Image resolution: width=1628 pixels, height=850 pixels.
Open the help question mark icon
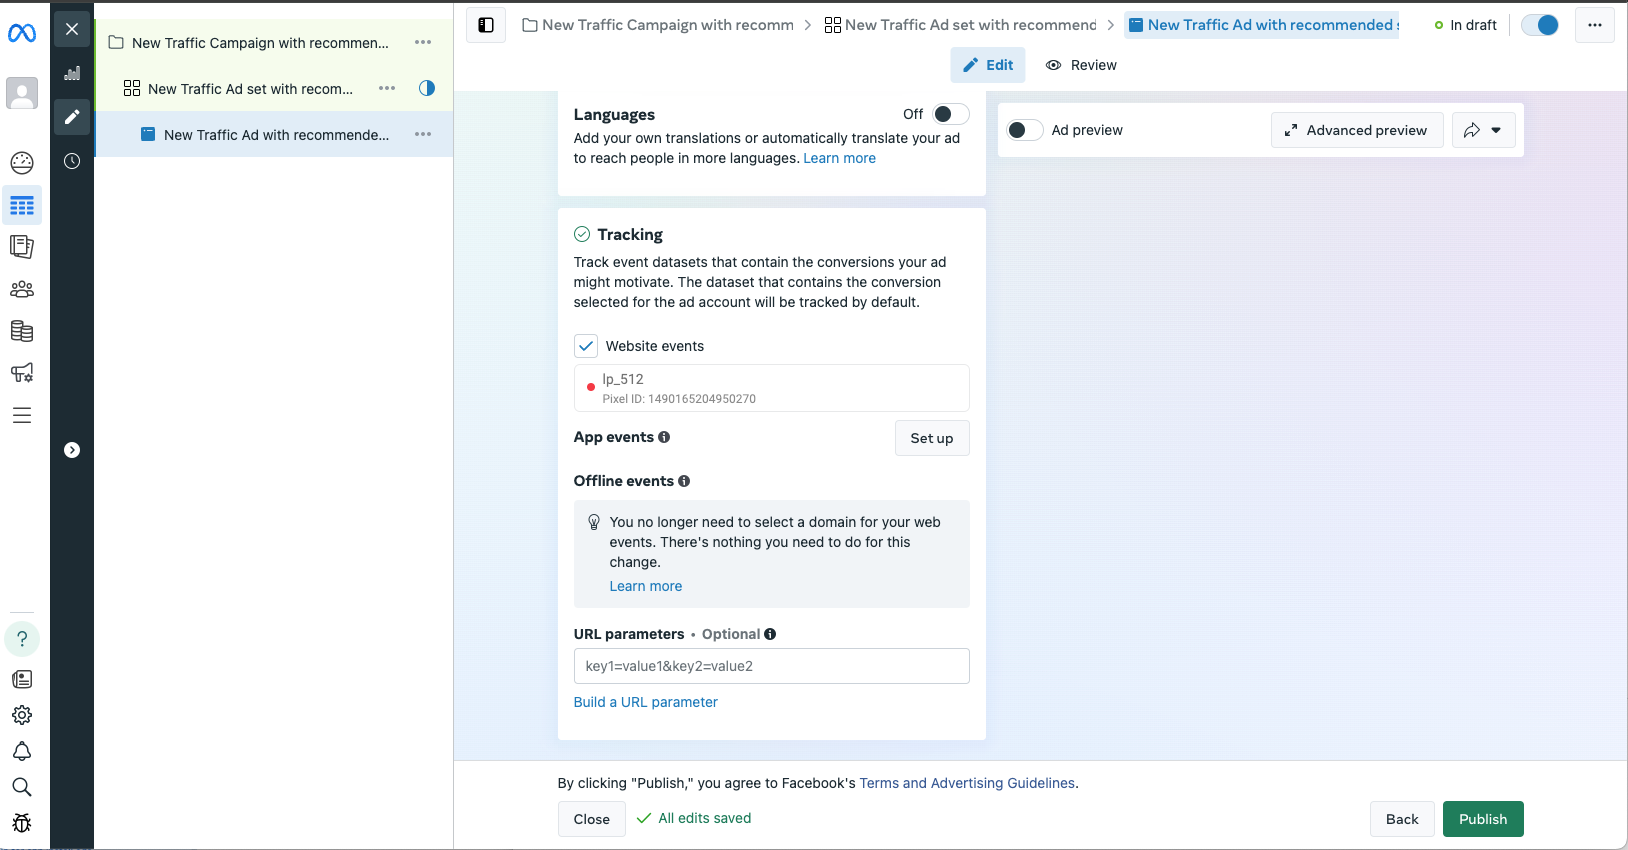[22, 639]
